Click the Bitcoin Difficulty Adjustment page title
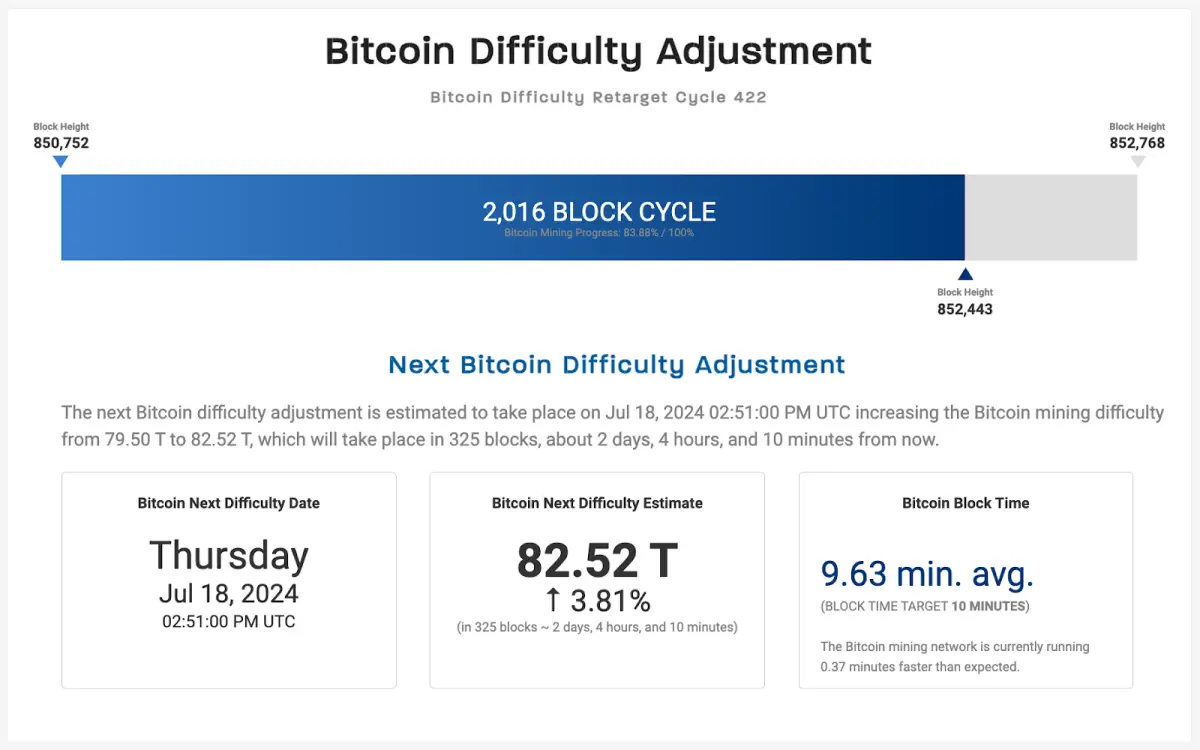Screen dimensions: 1200x750 [599, 51]
